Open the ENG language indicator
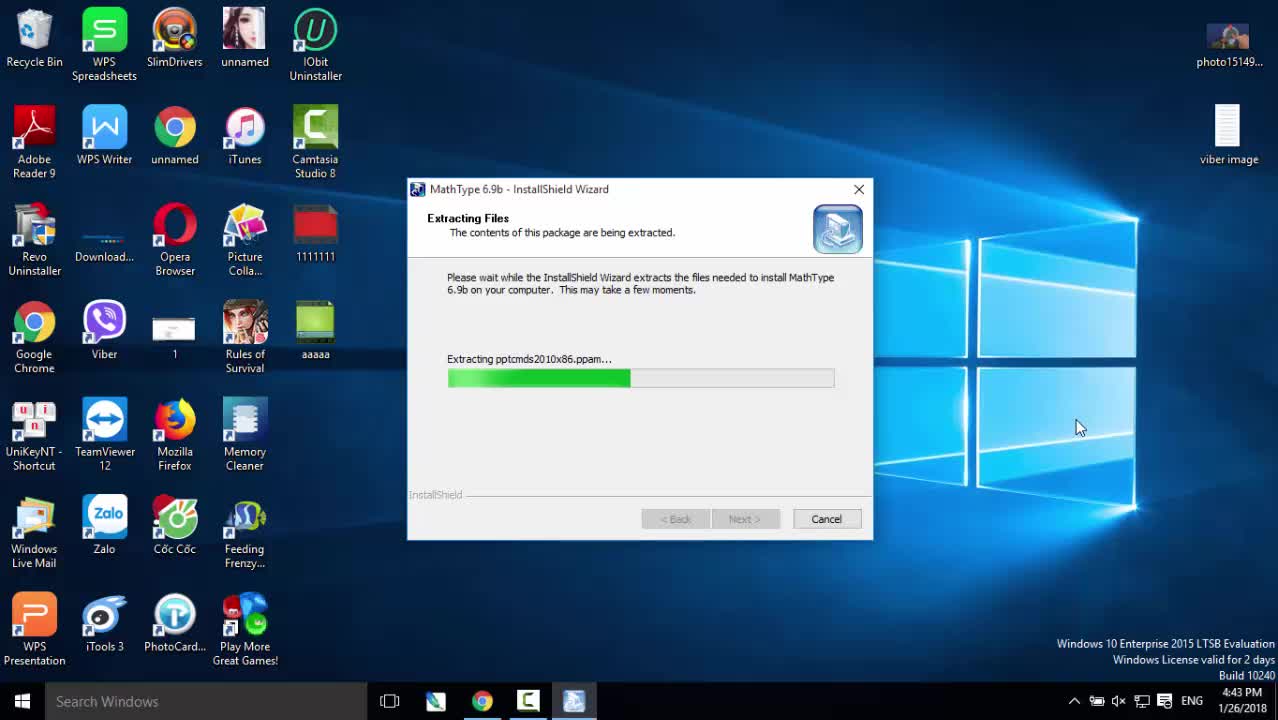 point(1192,701)
